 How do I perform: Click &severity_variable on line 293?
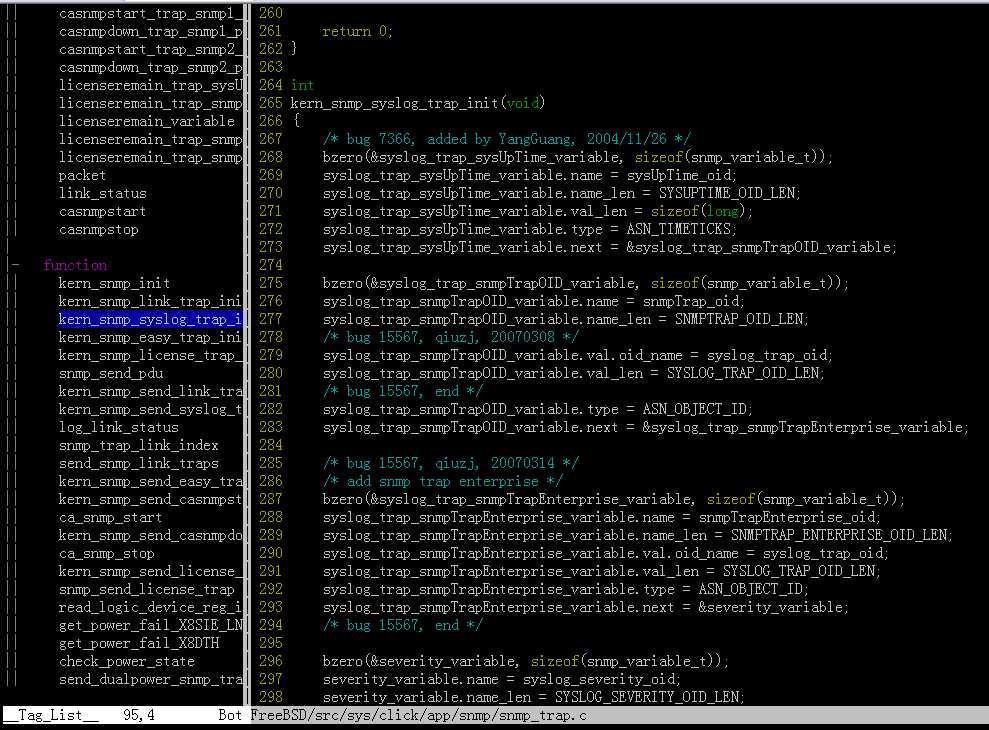[x=770, y=607]
